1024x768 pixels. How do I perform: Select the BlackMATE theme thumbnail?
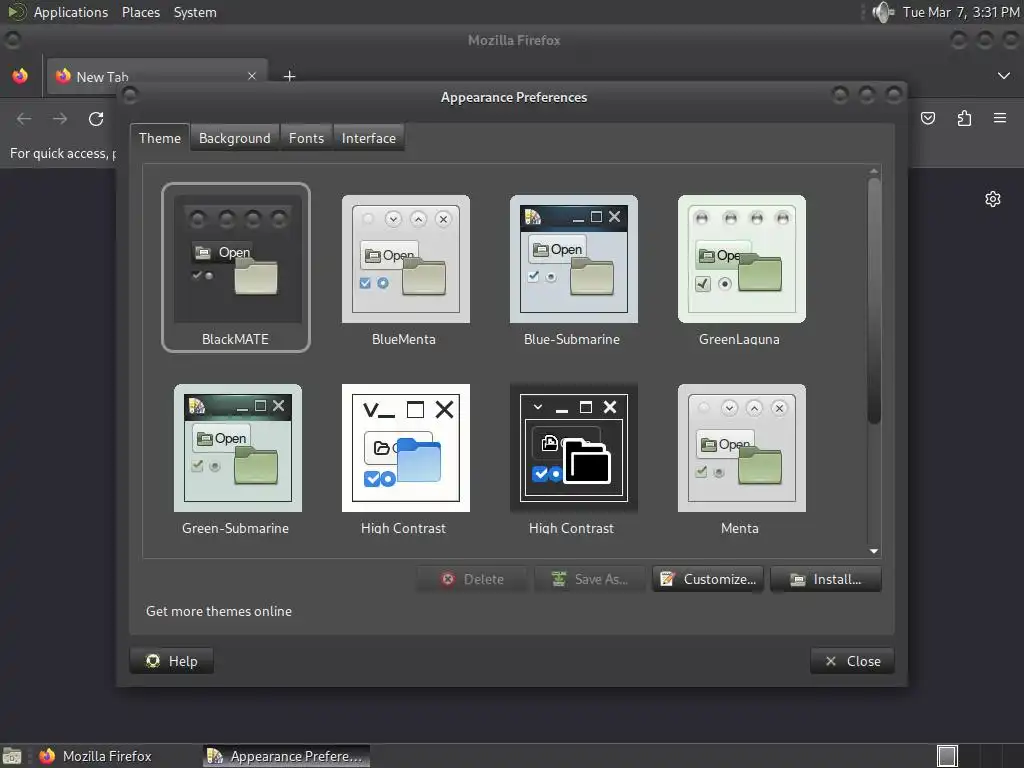coord(236,267)
